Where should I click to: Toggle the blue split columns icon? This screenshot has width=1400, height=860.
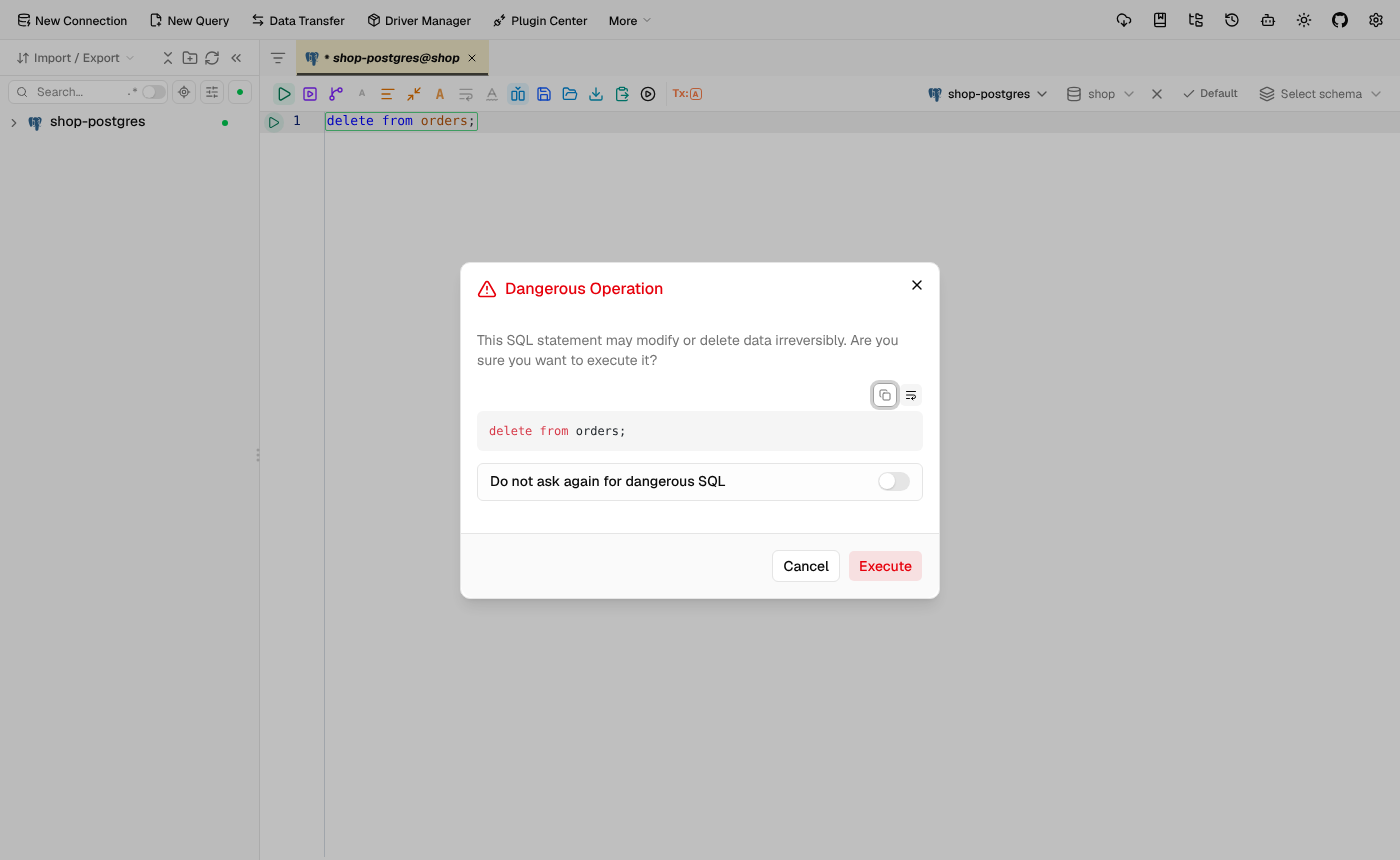[x=518, y=94]
